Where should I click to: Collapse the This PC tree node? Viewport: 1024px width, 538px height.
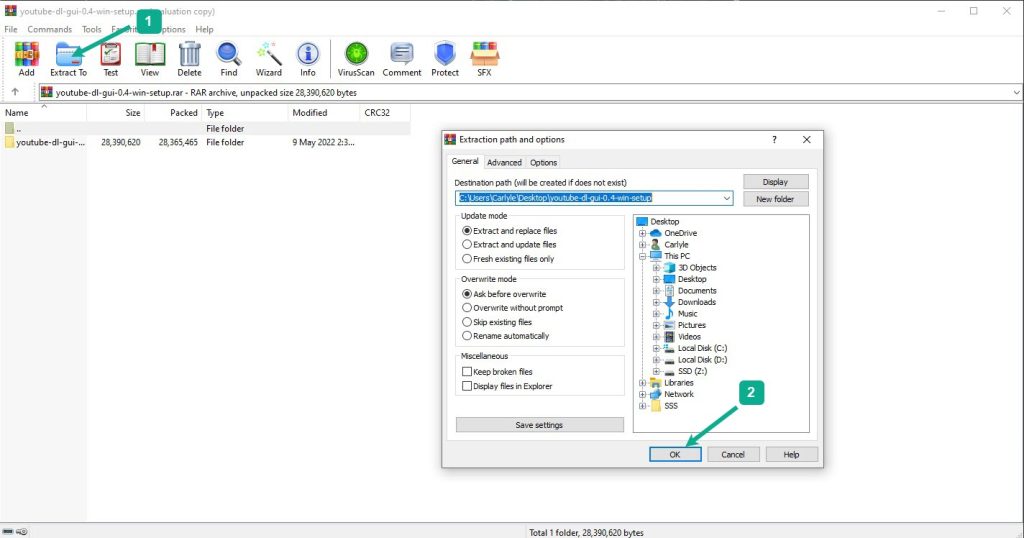pyautogui.click(x=643, y=256)
